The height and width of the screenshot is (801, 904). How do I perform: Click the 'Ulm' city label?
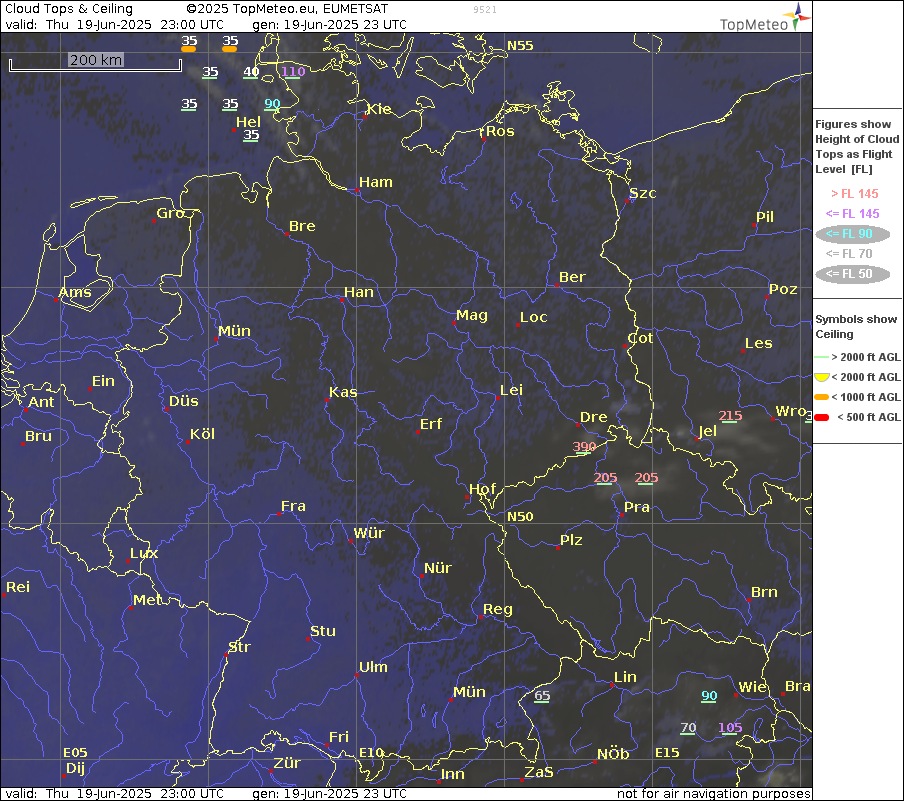(x=373, y=667)
